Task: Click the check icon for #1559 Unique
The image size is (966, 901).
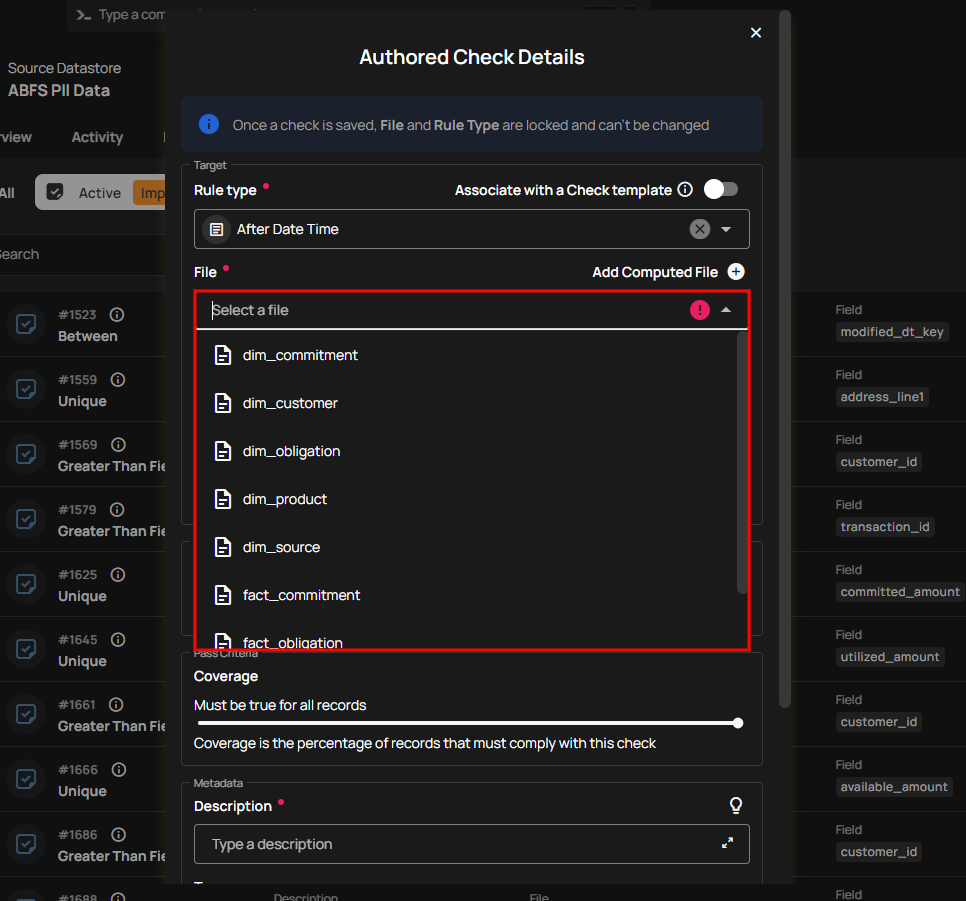Action: point(26,389)
